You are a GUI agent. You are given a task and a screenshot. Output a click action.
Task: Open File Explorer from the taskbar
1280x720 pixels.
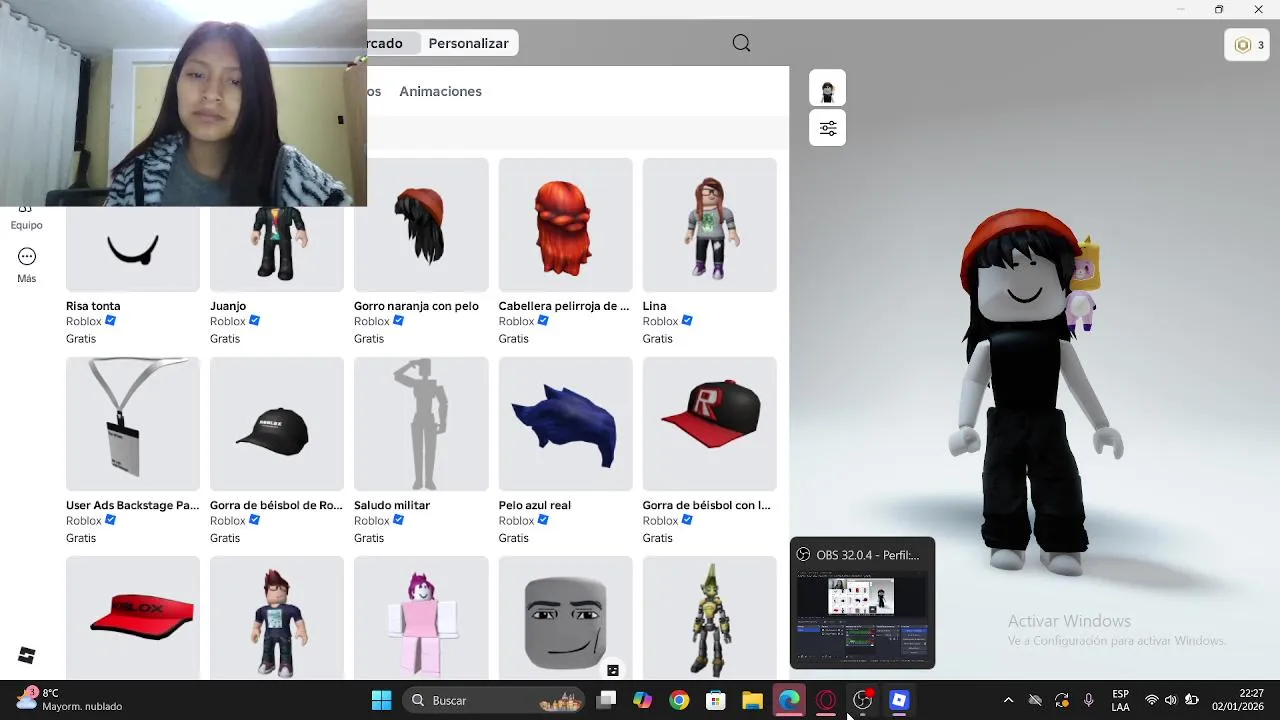(752, 700)
